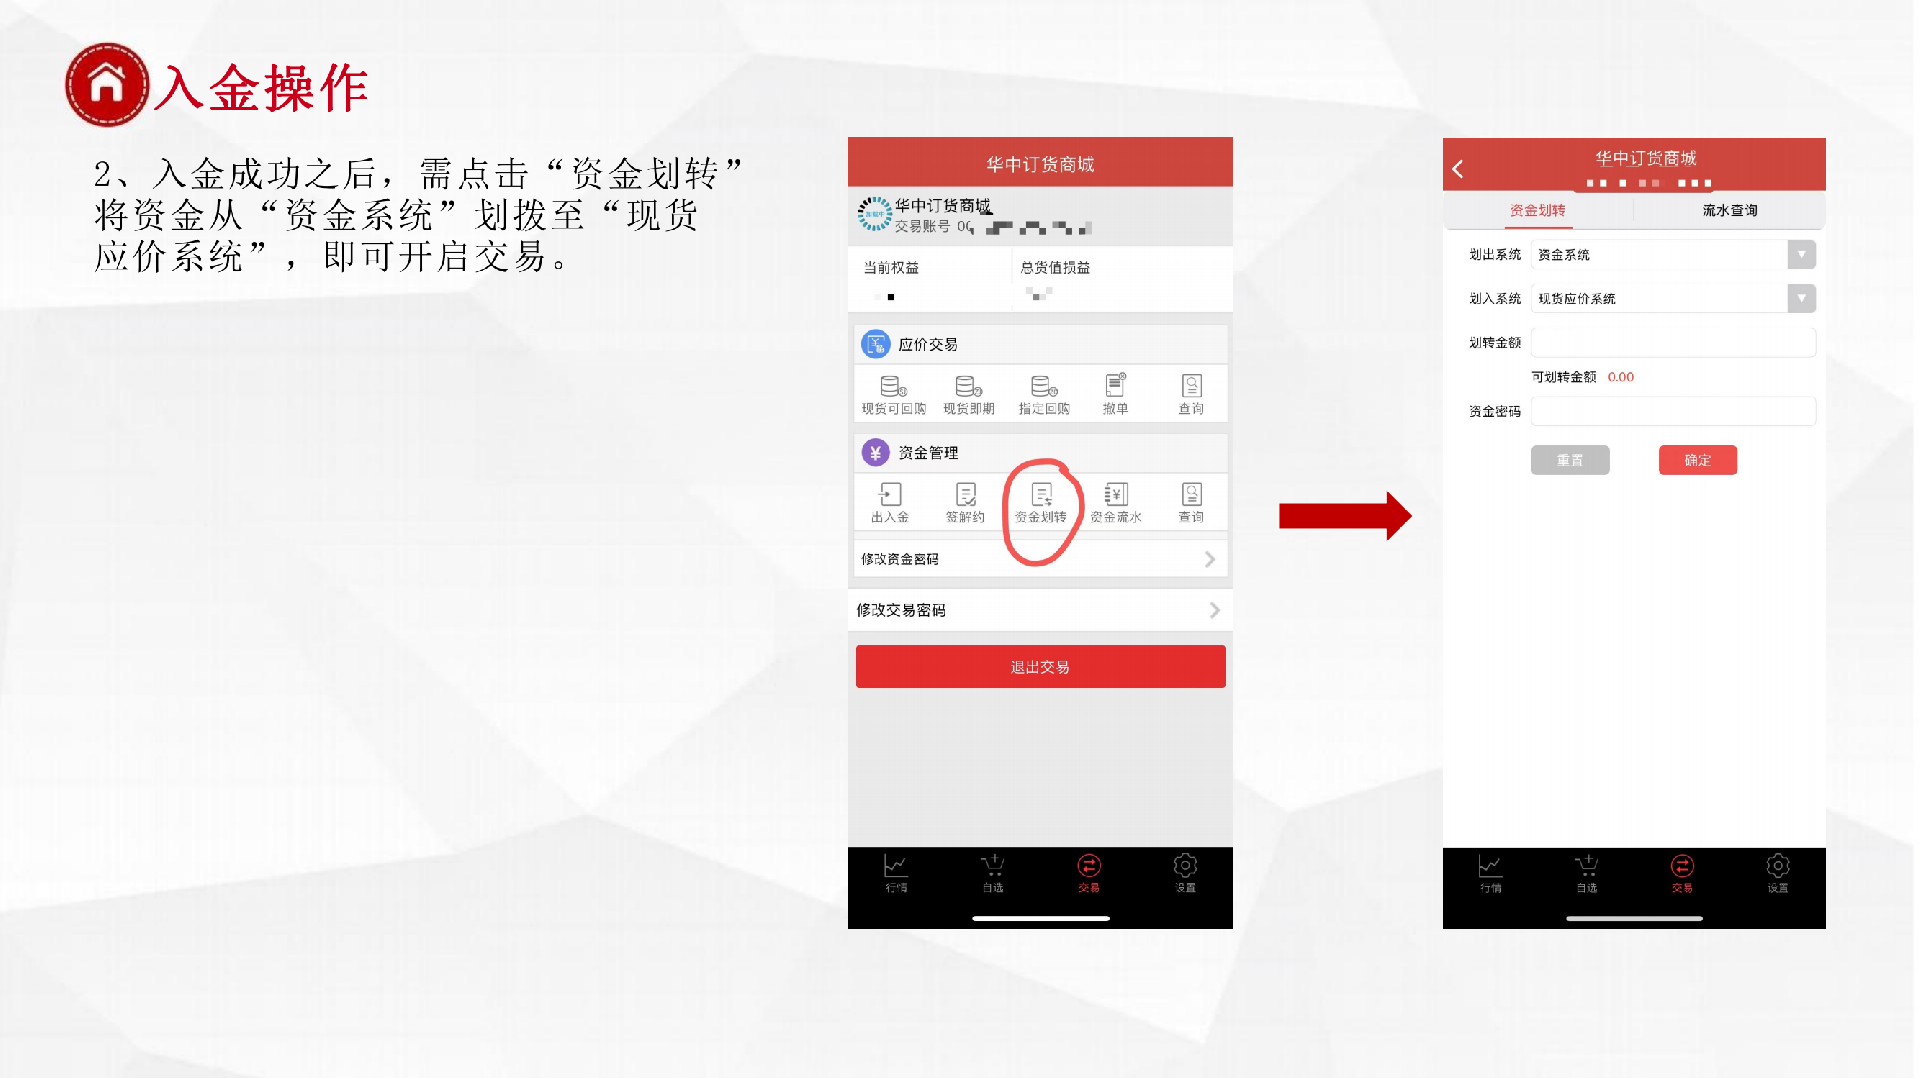Open 资金划转 icon in 资金管理

pyautogui.click(x=1041, y=503)
